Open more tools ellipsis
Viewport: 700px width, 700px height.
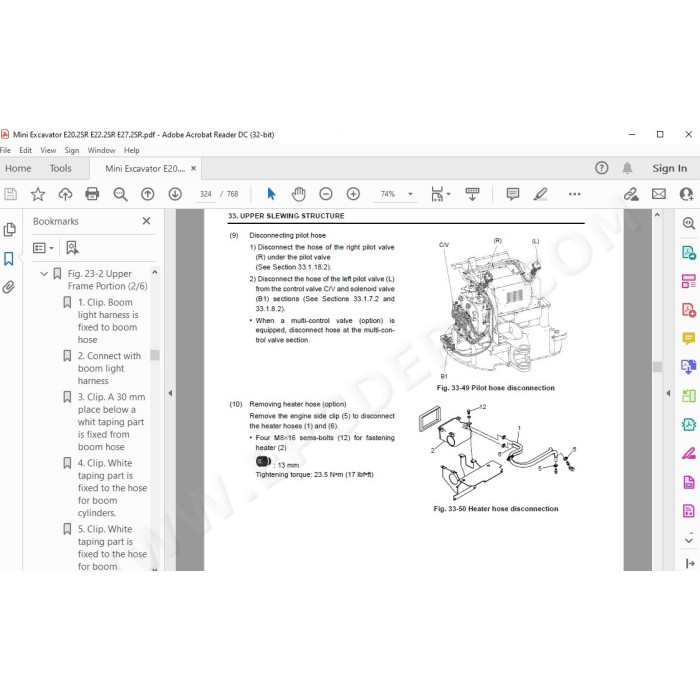pos(575,194)
